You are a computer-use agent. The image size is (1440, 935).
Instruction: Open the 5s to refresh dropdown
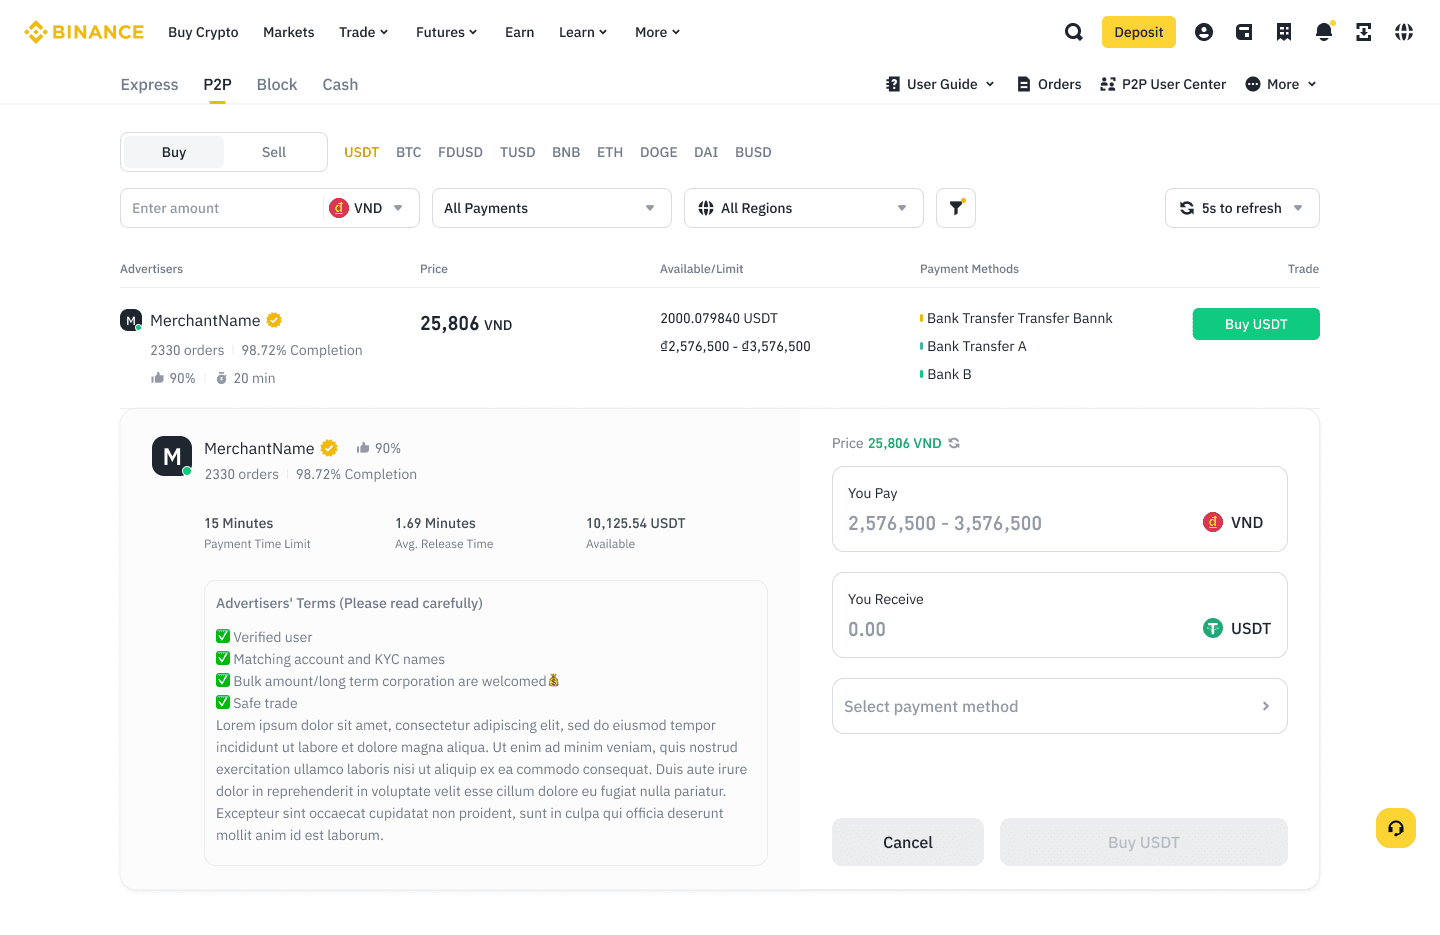coord(1242,208)
